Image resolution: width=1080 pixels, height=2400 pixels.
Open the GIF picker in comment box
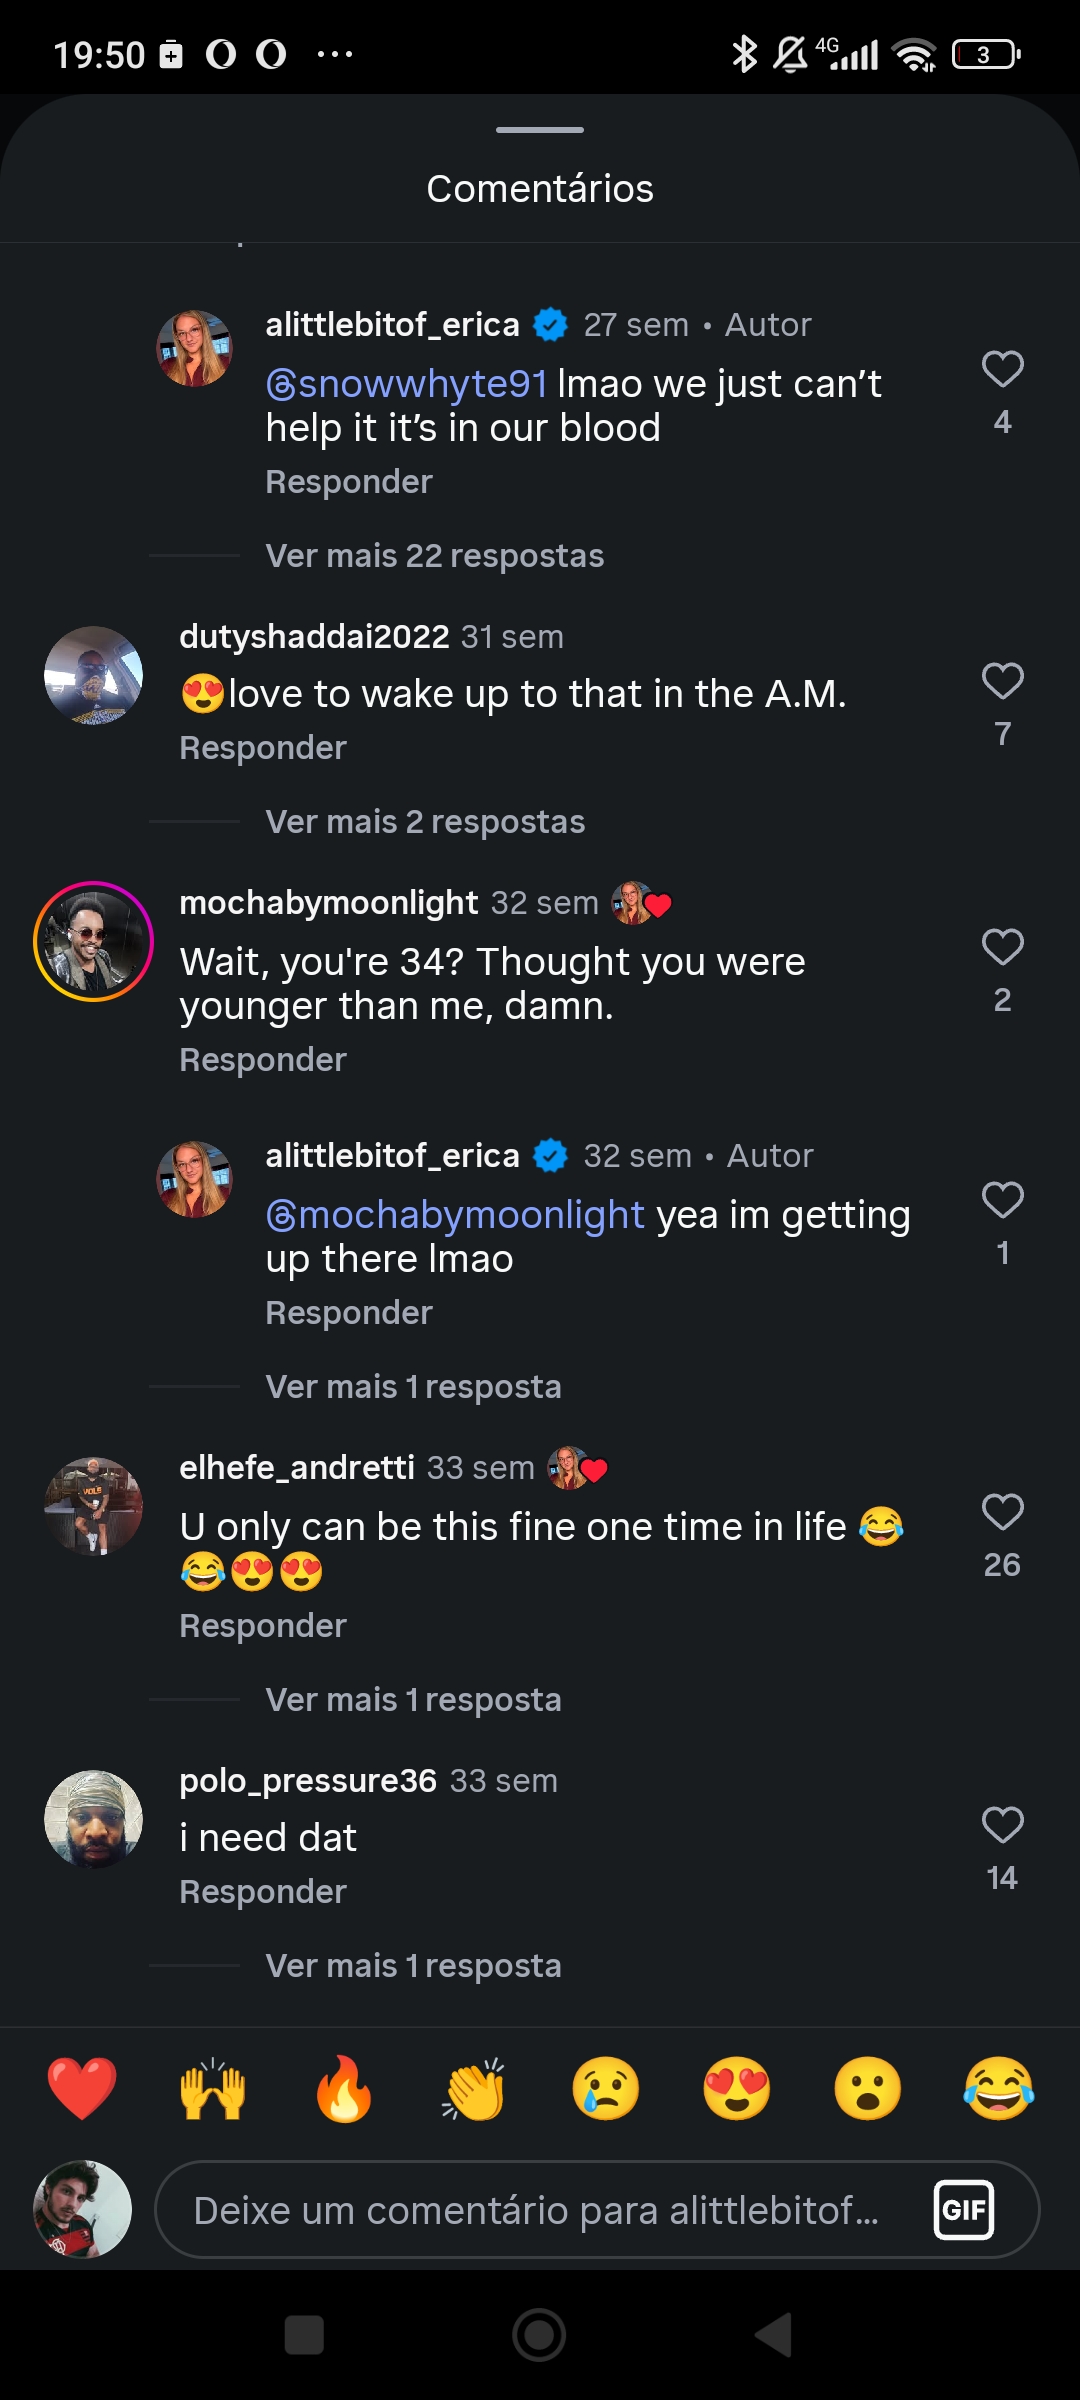[x=964, y=2210]
